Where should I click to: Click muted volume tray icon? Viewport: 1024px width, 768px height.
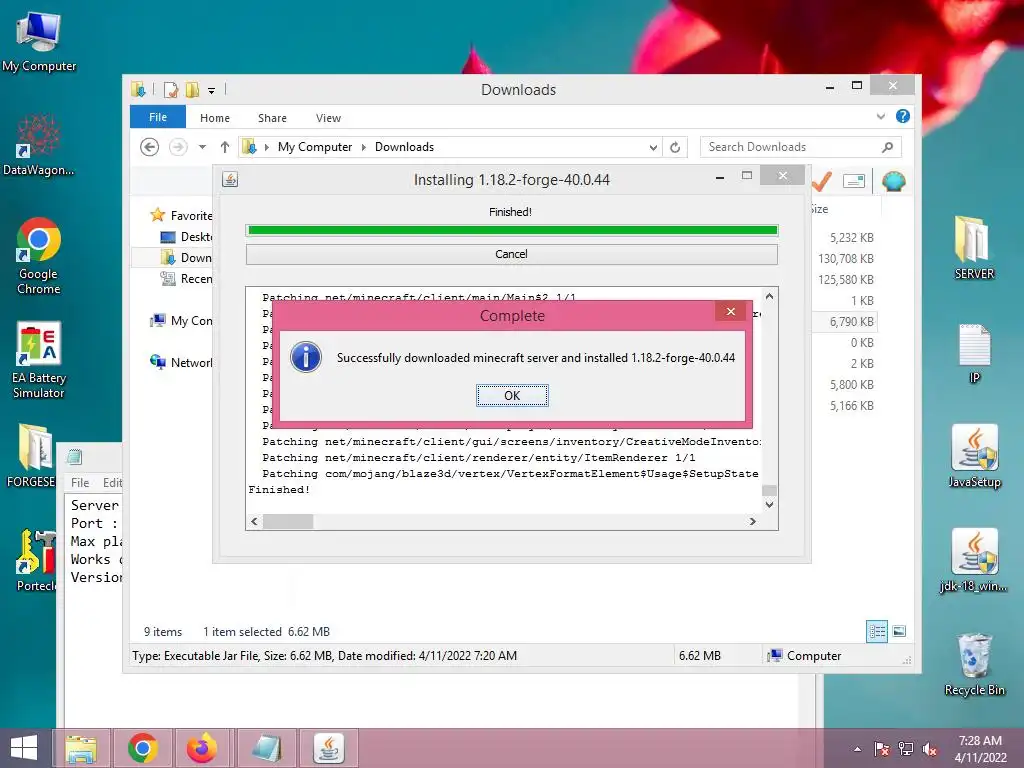929,749
